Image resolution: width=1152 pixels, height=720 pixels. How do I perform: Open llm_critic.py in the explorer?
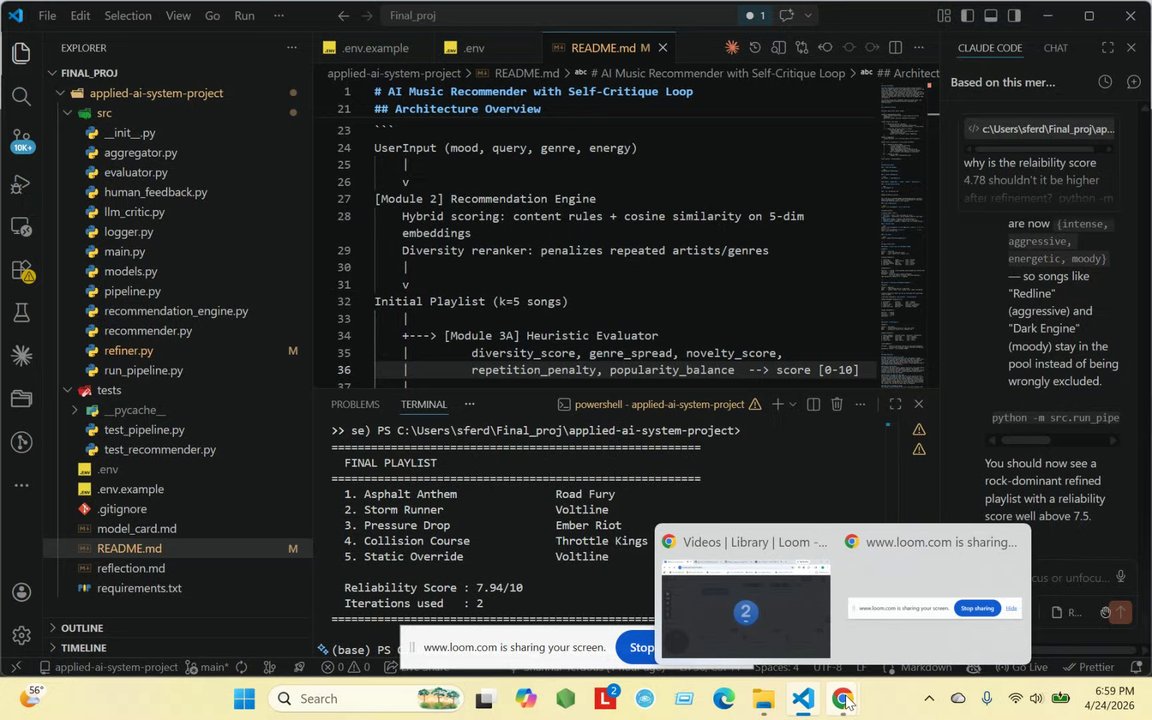(134, 212)
